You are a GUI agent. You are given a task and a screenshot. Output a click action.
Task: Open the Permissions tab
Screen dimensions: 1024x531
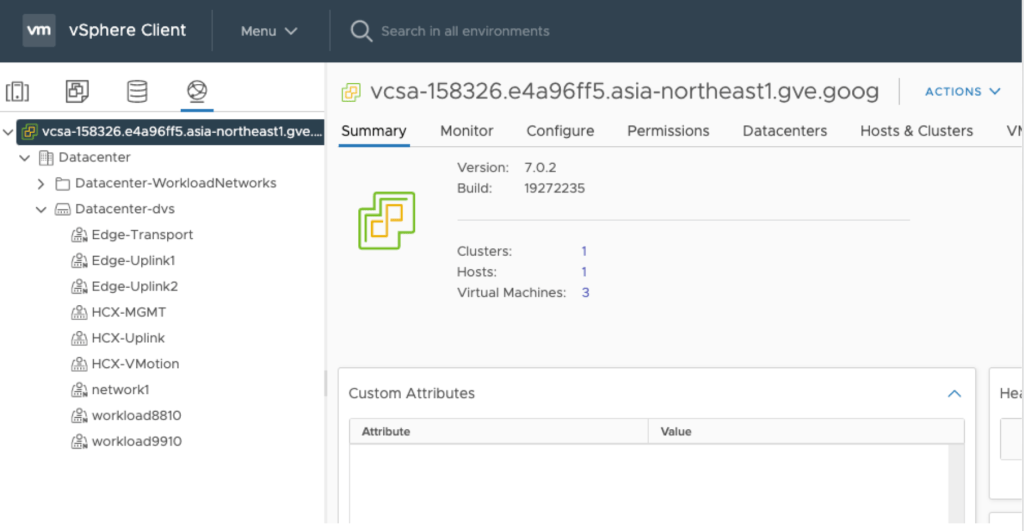[668, 131]
